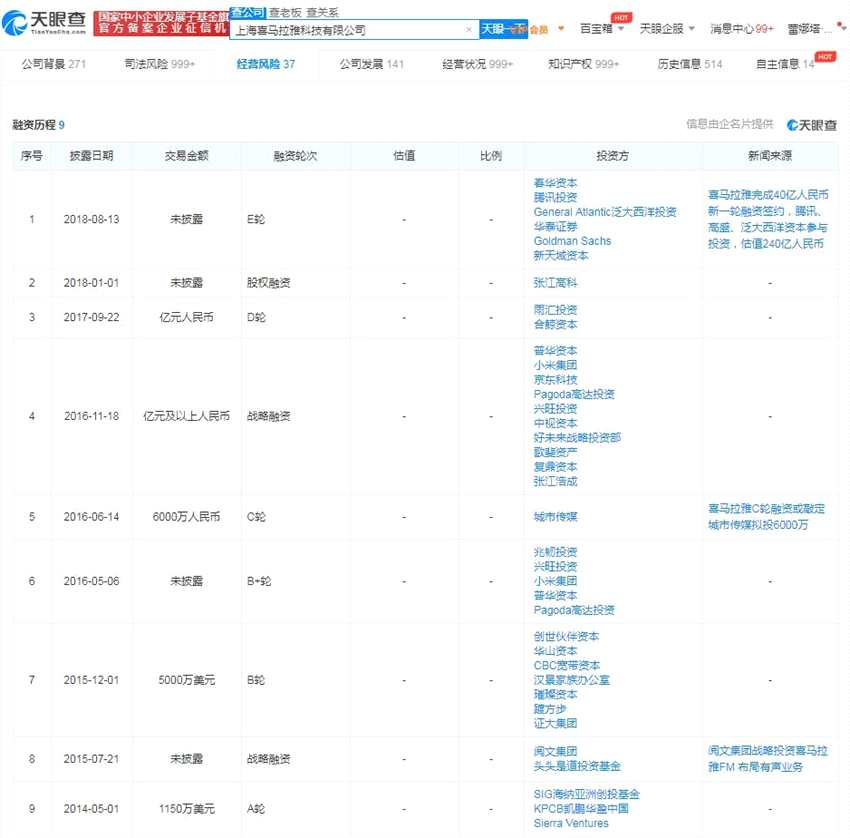
Task: Open General Atlantic泛大西洋投资 investor link
Action: (605, 212)
